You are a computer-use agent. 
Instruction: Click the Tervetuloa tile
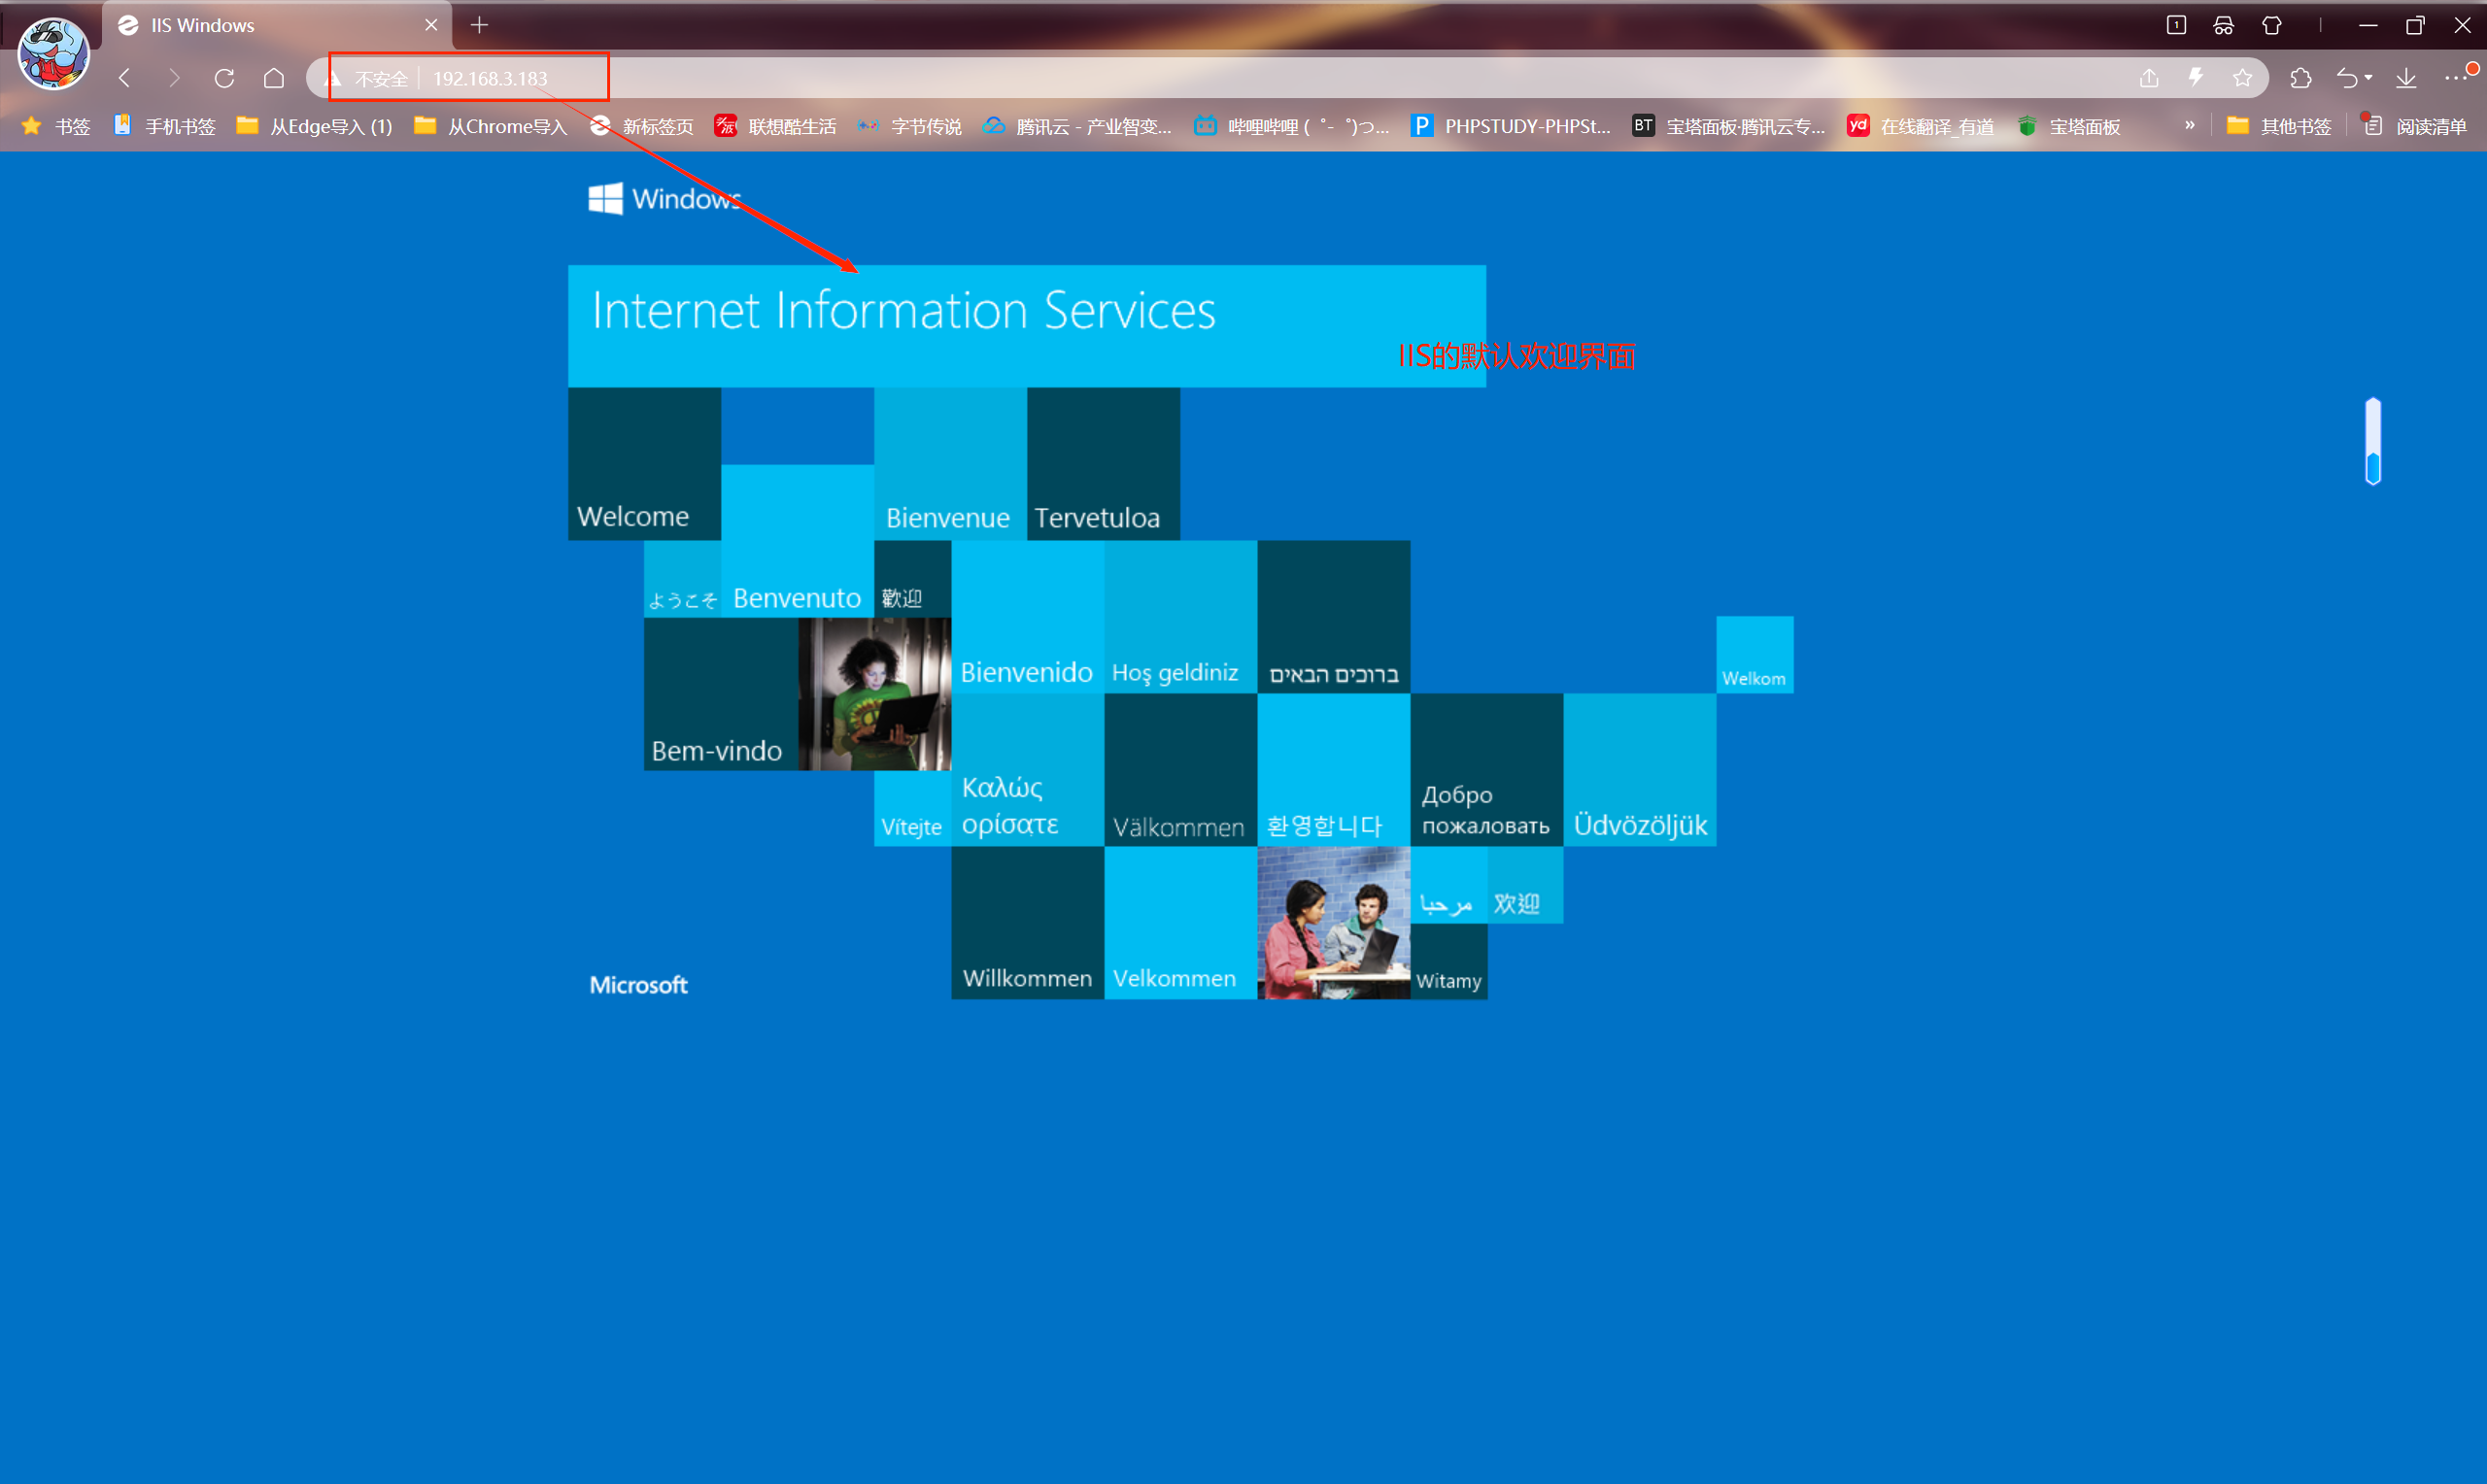(x=1103, y=464)
